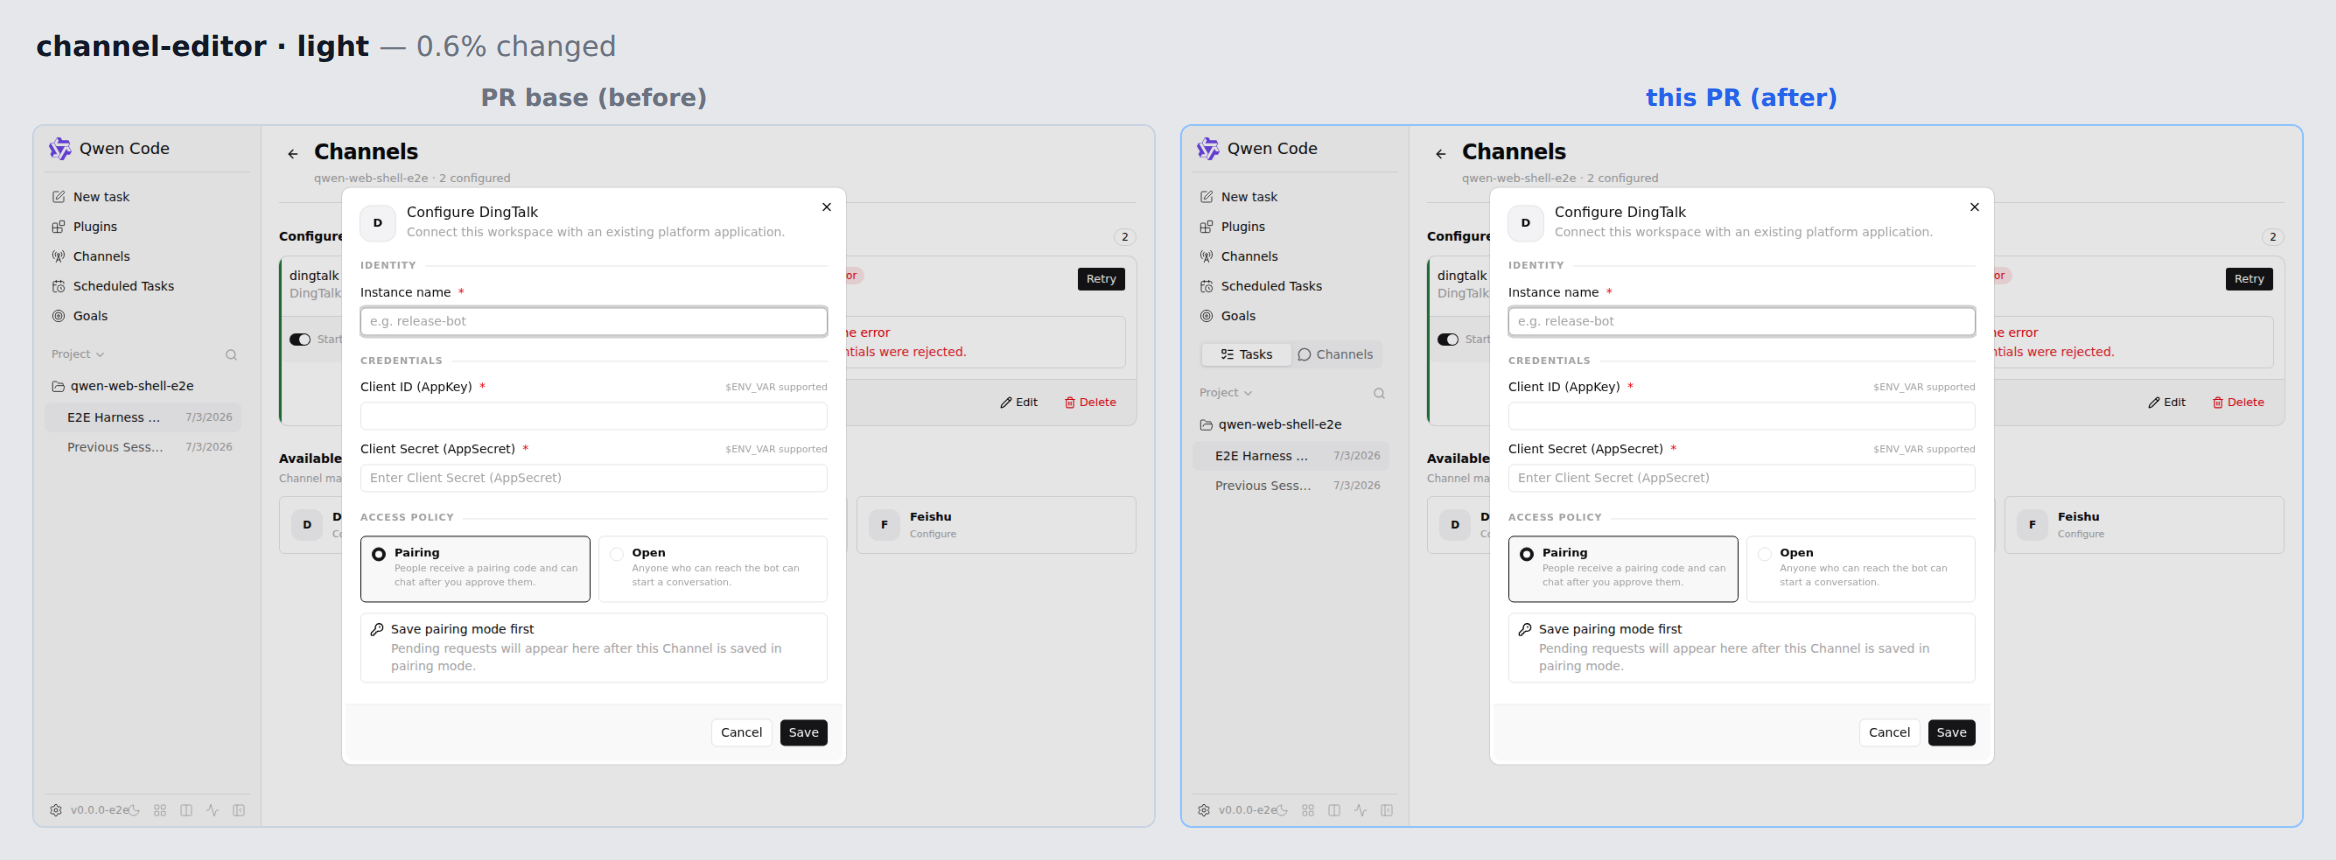Select Open access policy in after panel
The width and height of the screenshot is (2336, 860).
tap(1861, 569)
